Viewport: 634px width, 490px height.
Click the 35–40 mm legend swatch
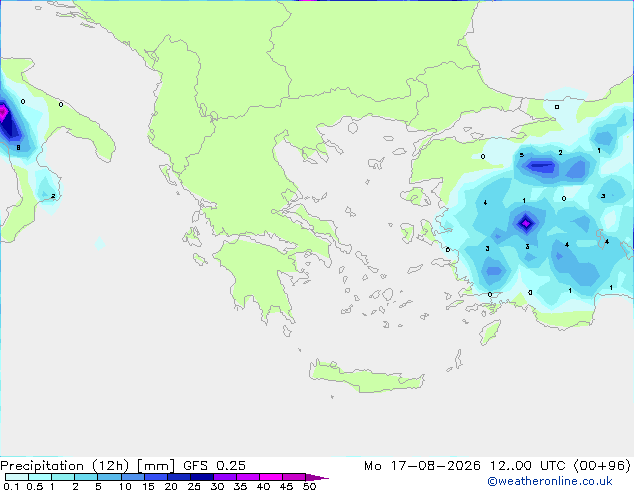(247, 477)
